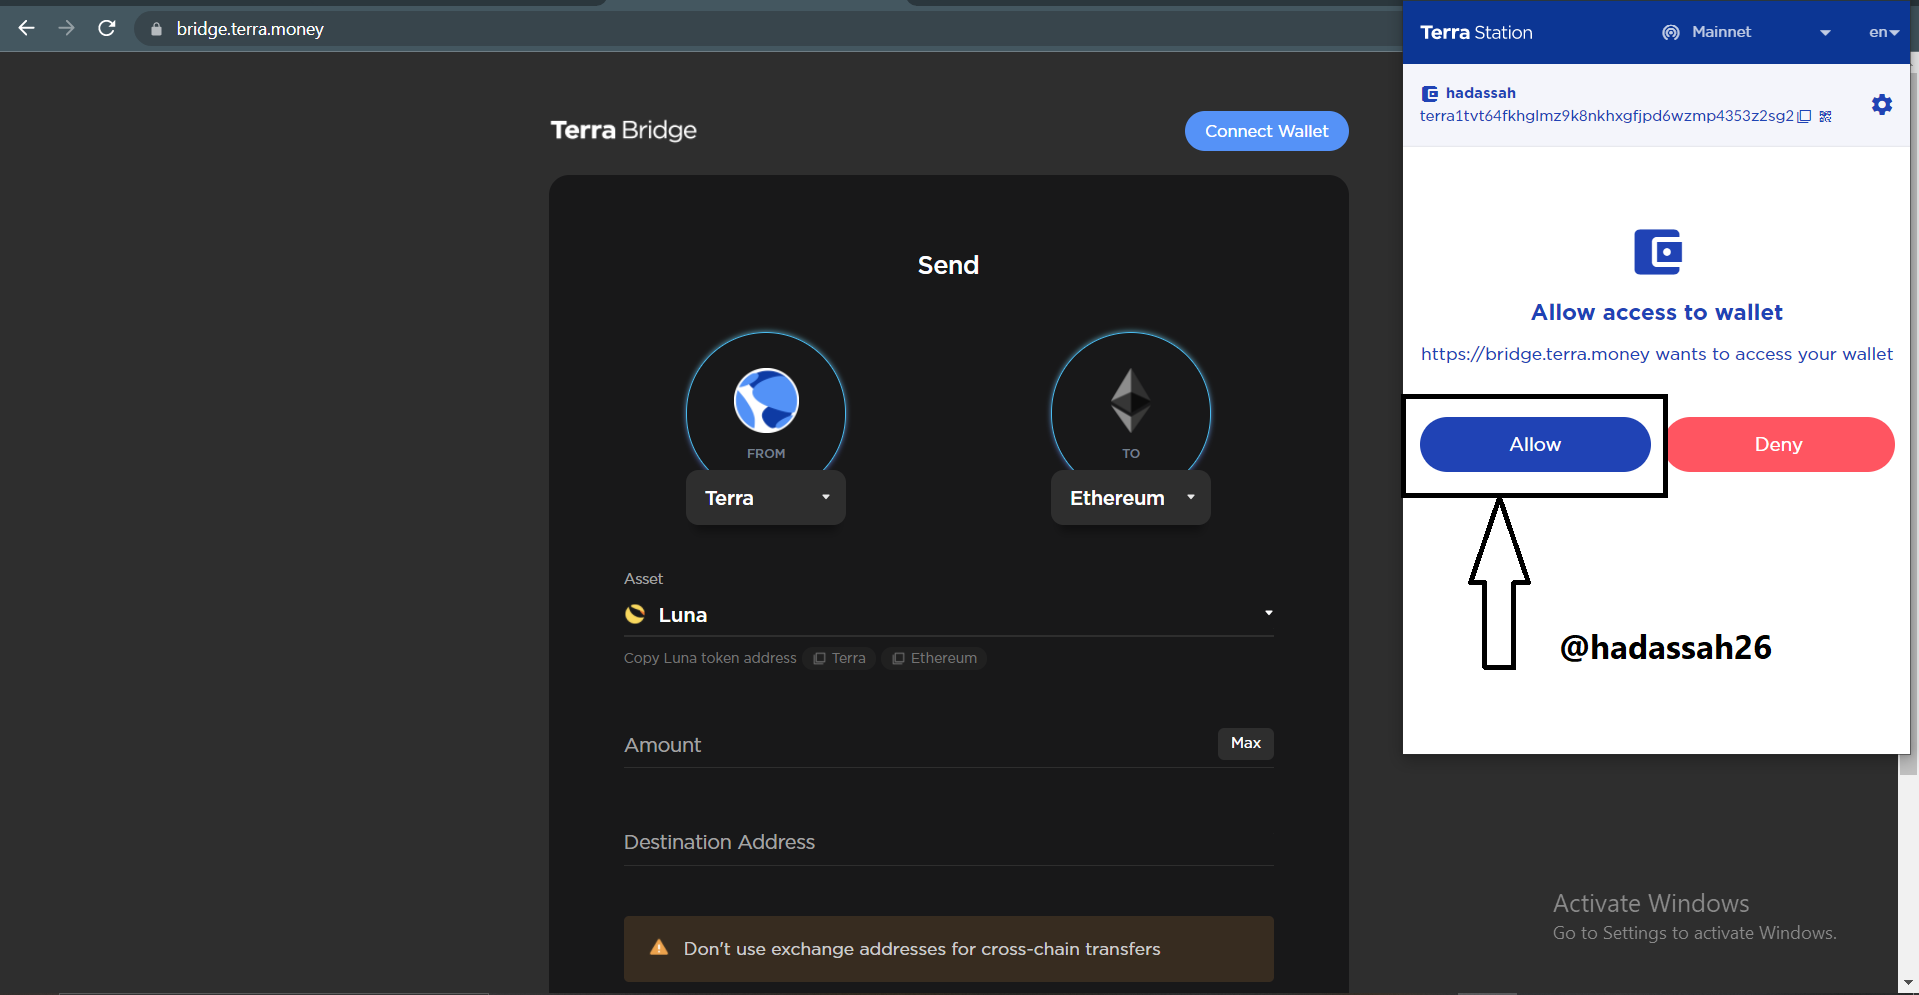Expand the Luna asset selector

pos(948,614)
